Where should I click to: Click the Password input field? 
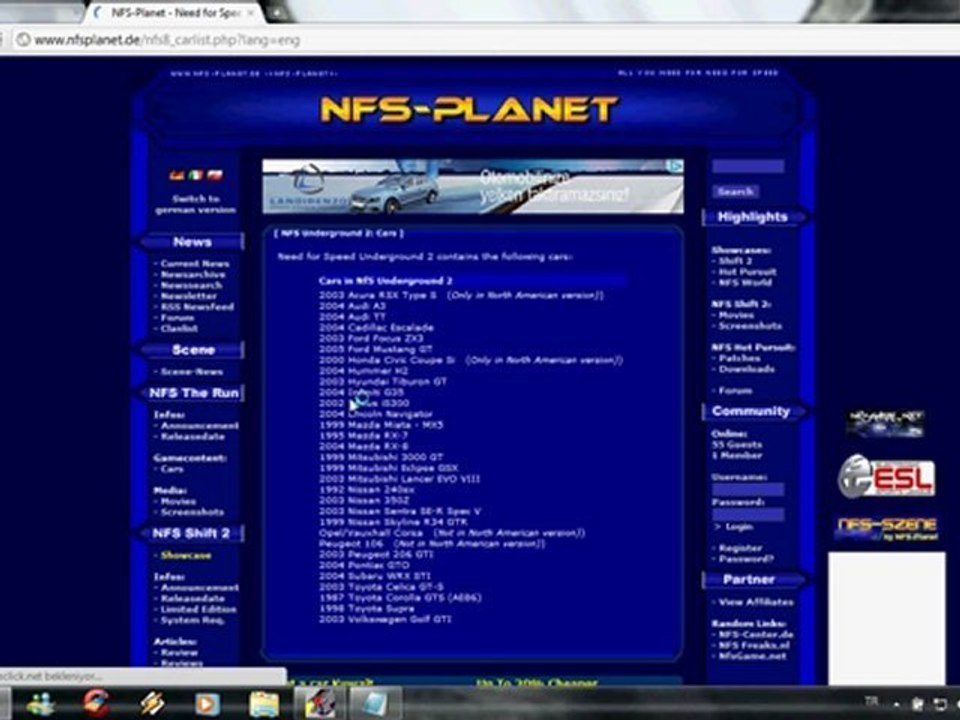(748, 515)
